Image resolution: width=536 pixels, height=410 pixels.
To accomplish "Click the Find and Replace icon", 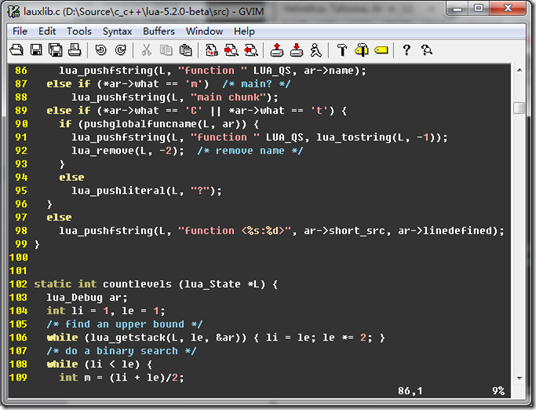I will [x=212, y=50].
